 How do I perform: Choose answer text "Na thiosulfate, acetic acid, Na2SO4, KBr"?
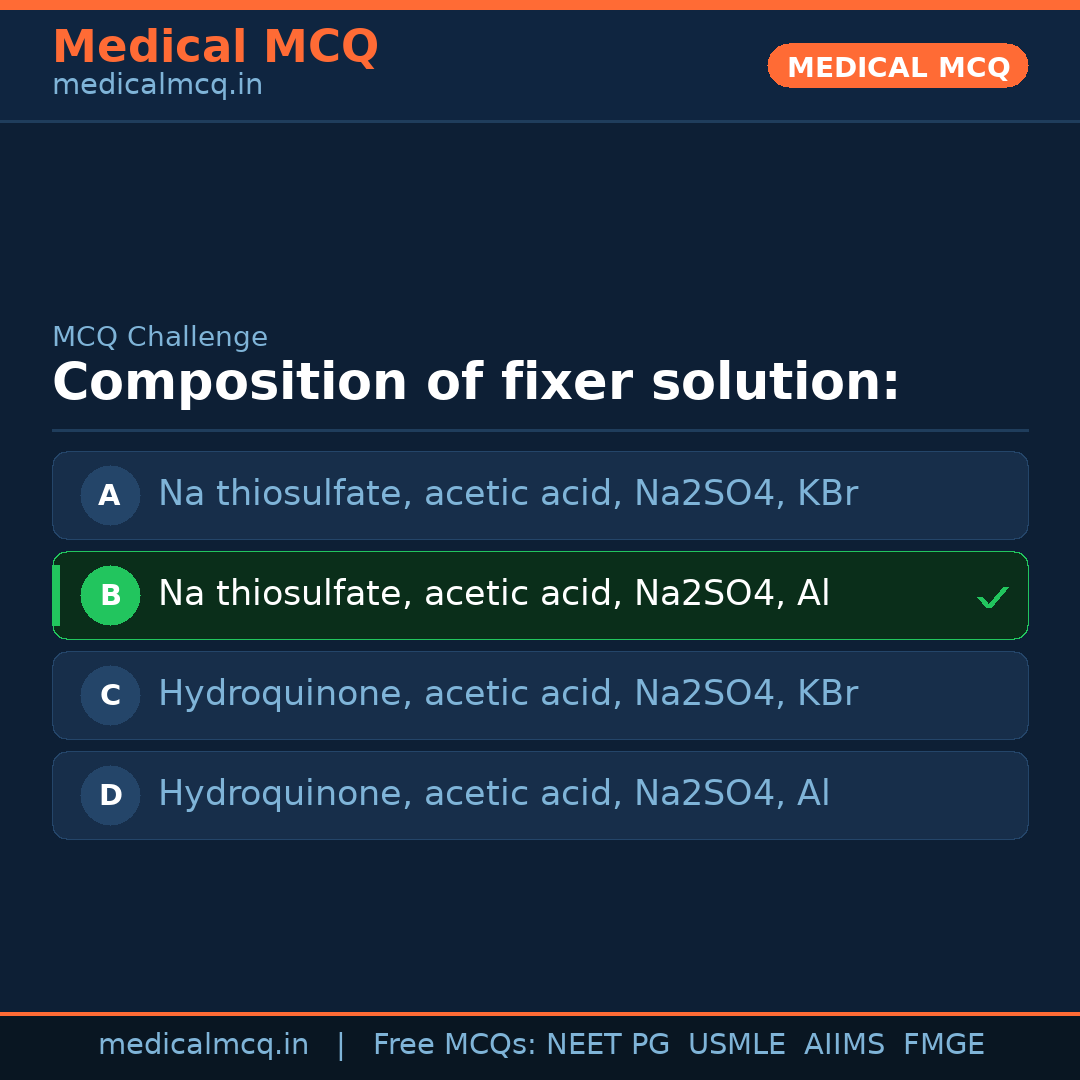[x=508, y=494]
